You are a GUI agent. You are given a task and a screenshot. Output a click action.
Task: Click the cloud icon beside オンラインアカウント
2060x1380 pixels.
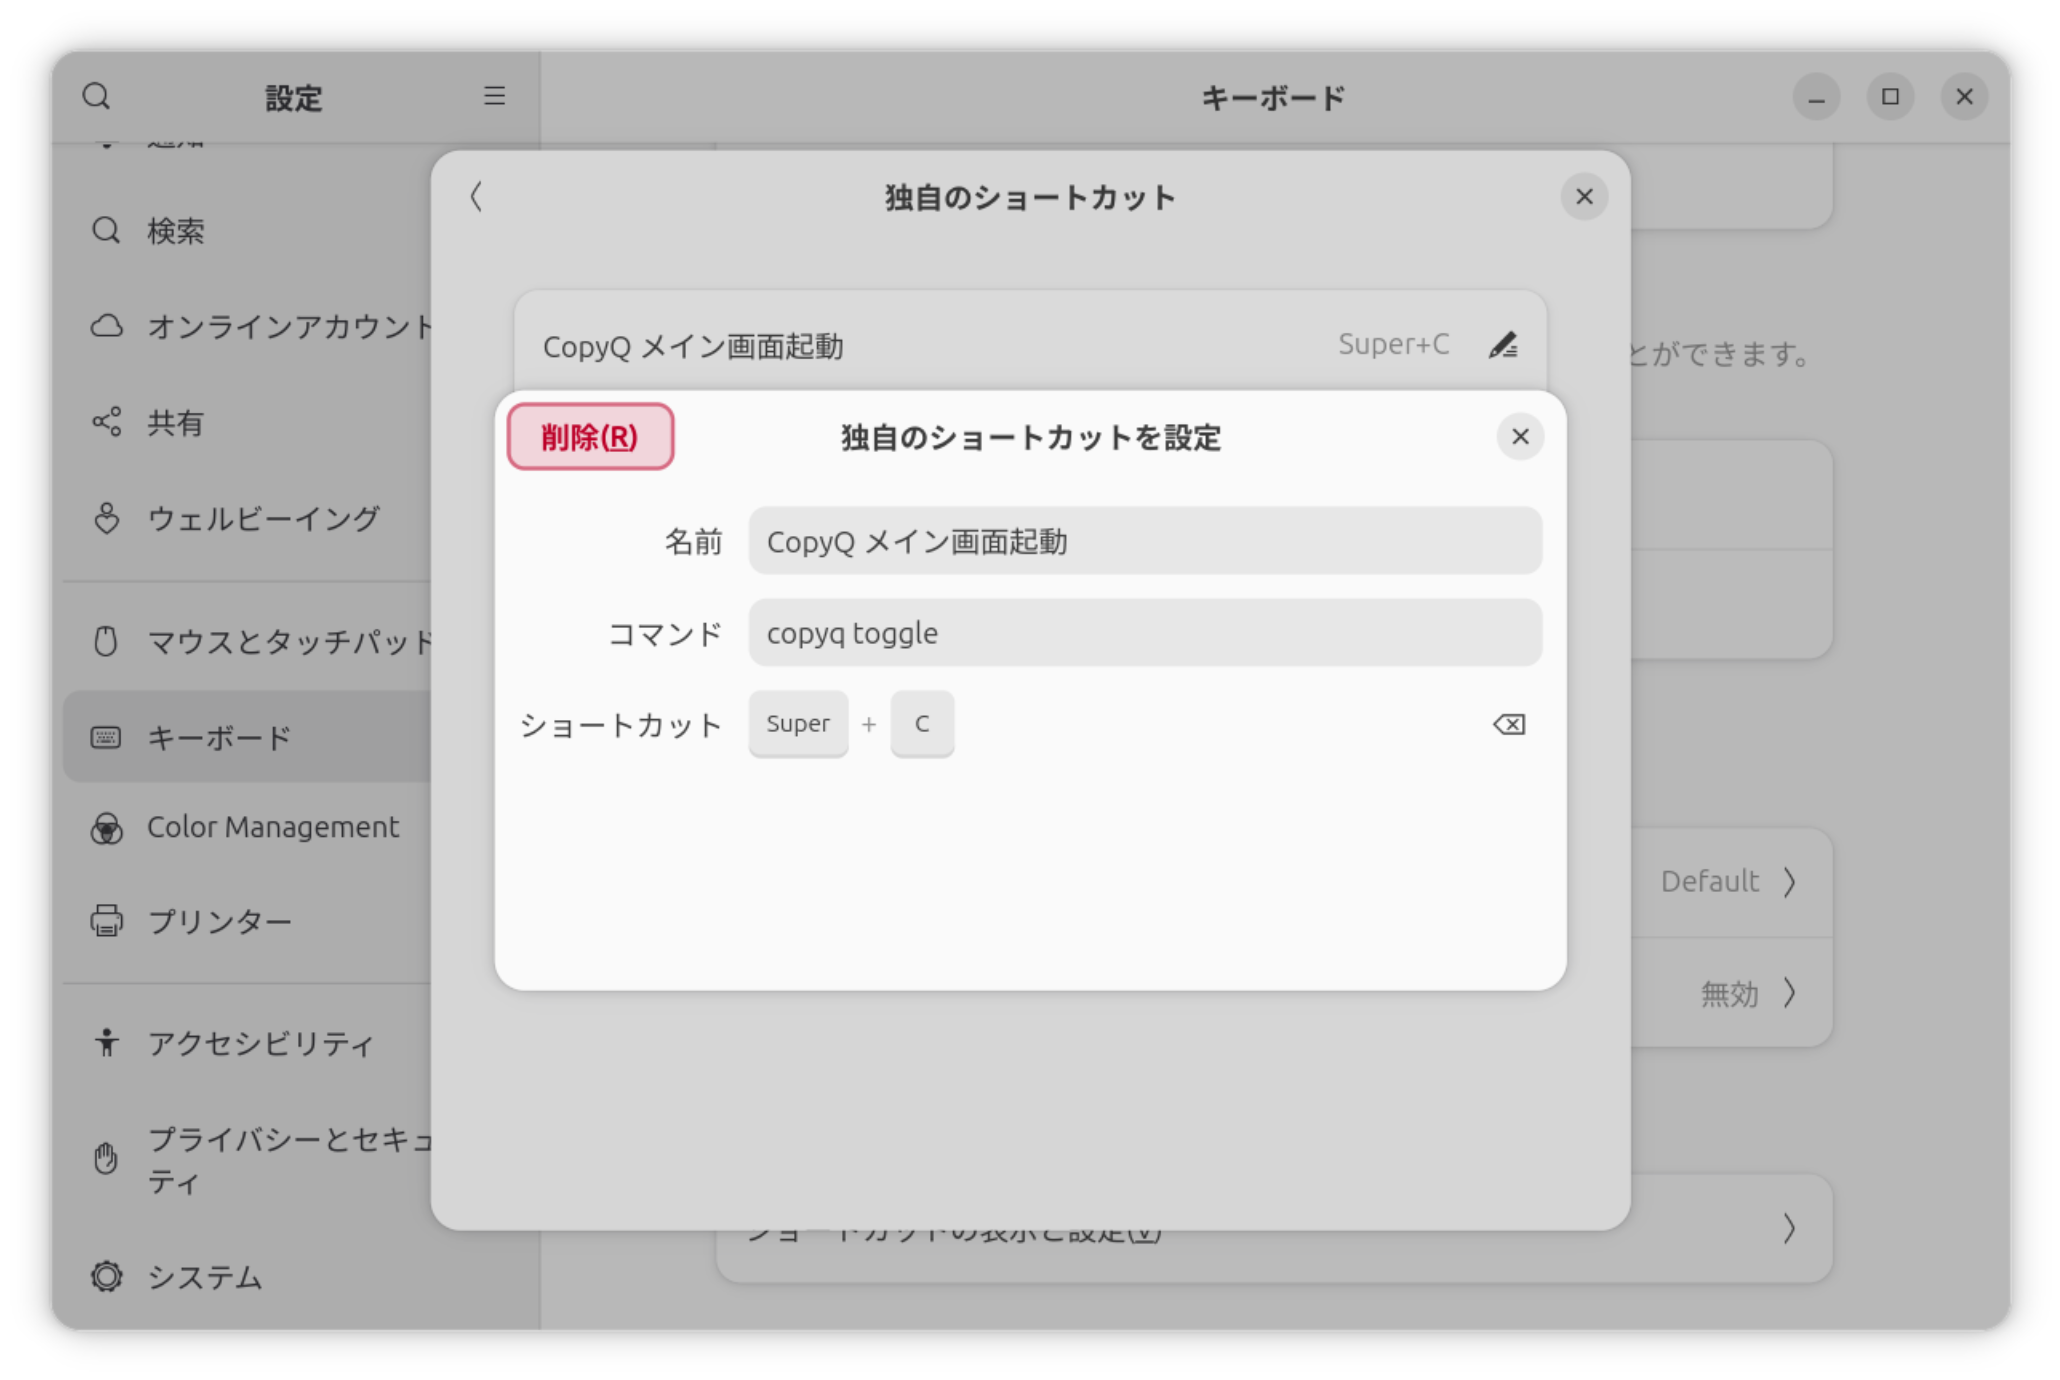[106, 326]
